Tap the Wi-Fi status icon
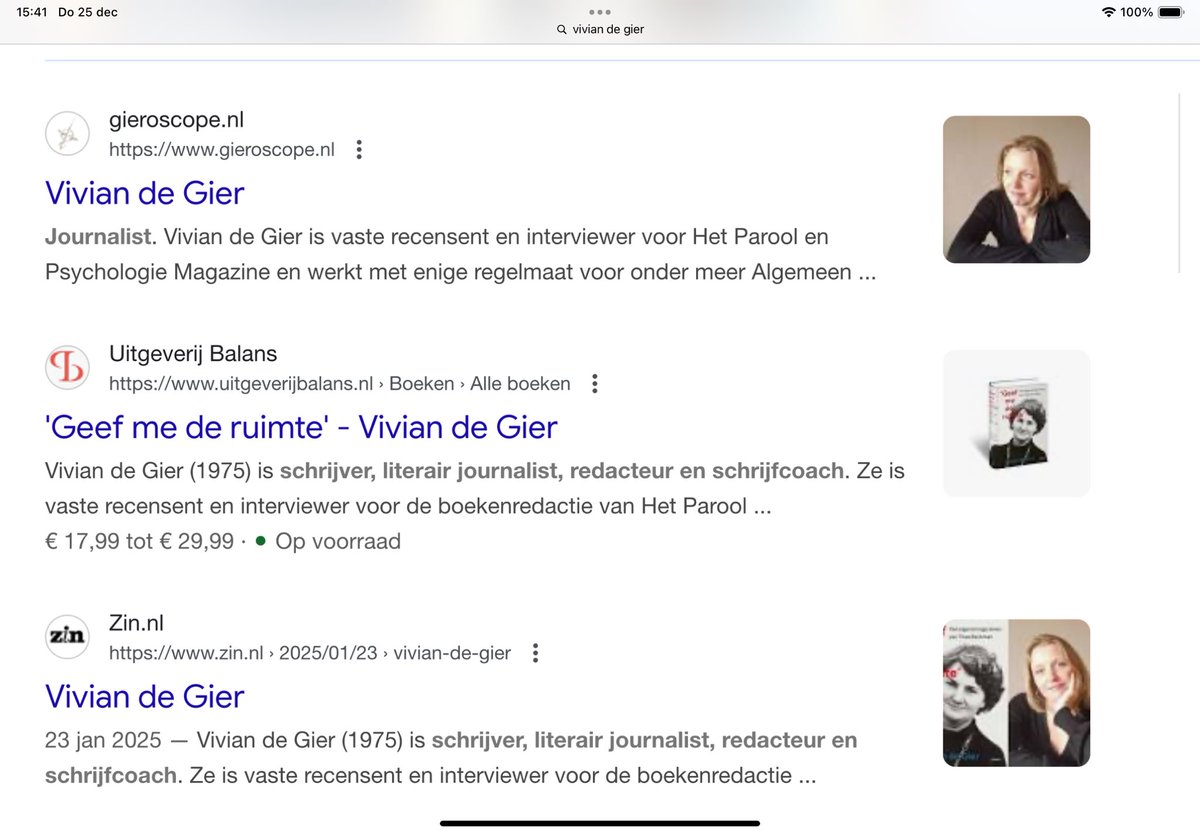The width and height of the screenshot is (1200, 834). coord(1108,12)
